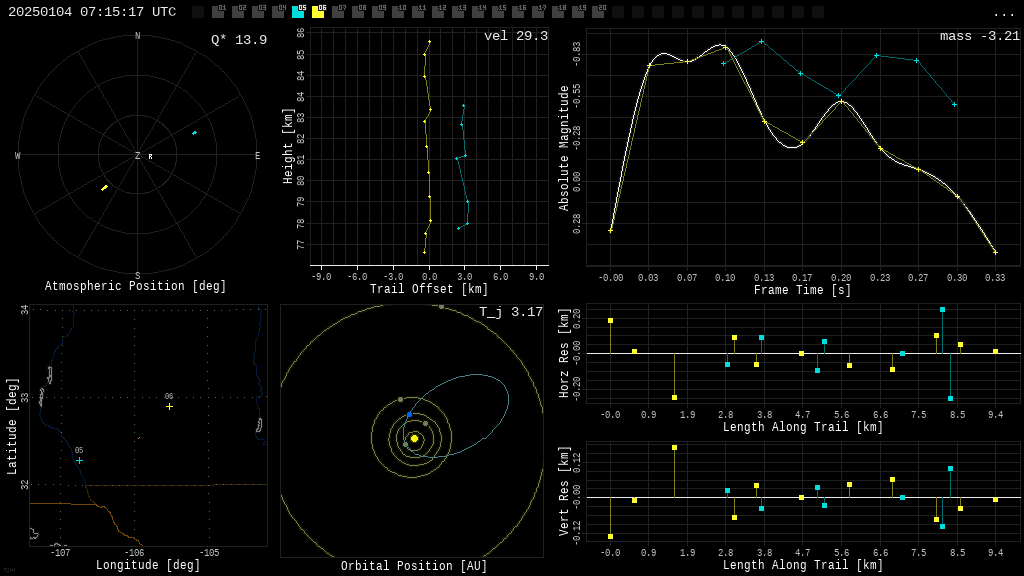1024x576 pixels.
Task: Click the zenith Z marker in polar plot
Action: point(138,156)
